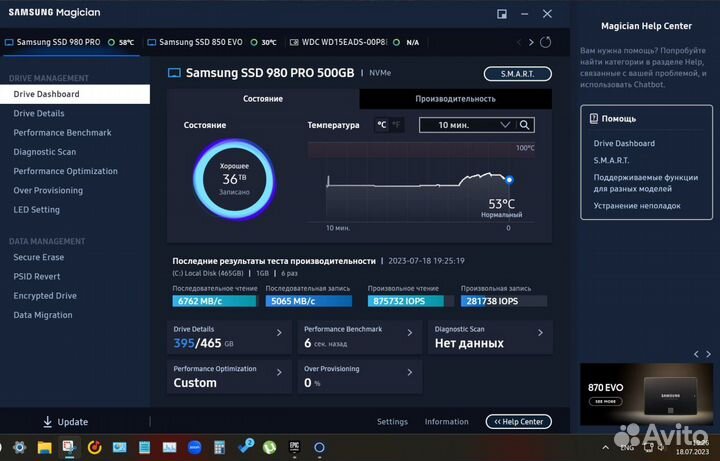Select the Samsung SSD 850 EVO drive tab

pyautogui.click(x=212, y=42)
